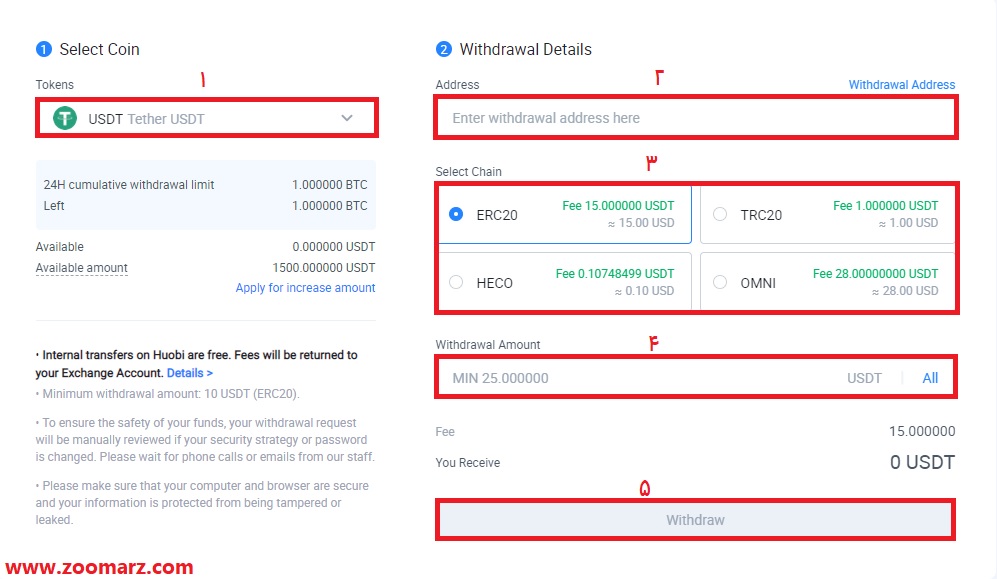Click the step 1 Select Coin badge
This screenshot has width=997, height=579.
(x=44, y=50)
